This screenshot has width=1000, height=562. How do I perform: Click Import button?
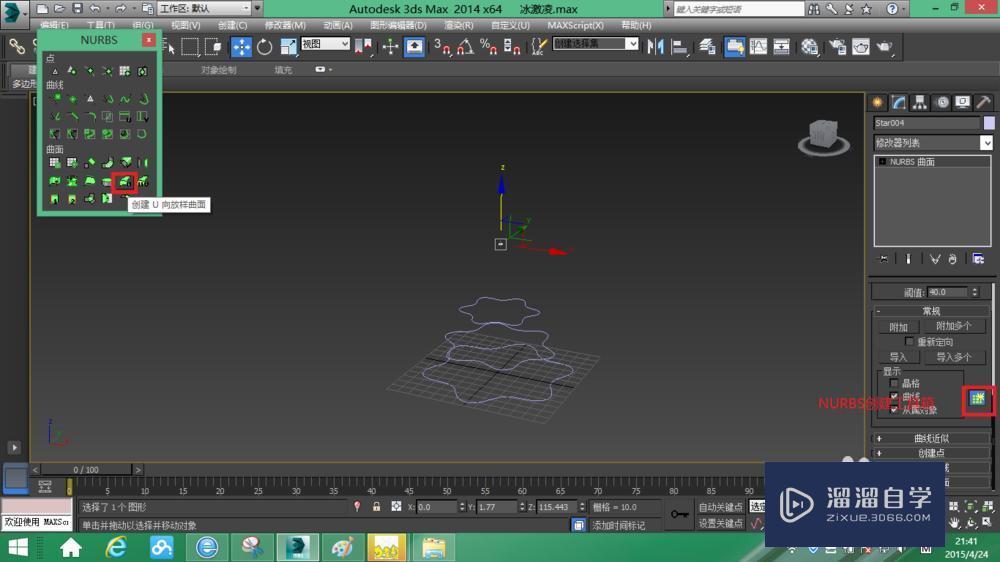(x=898, y=357)
